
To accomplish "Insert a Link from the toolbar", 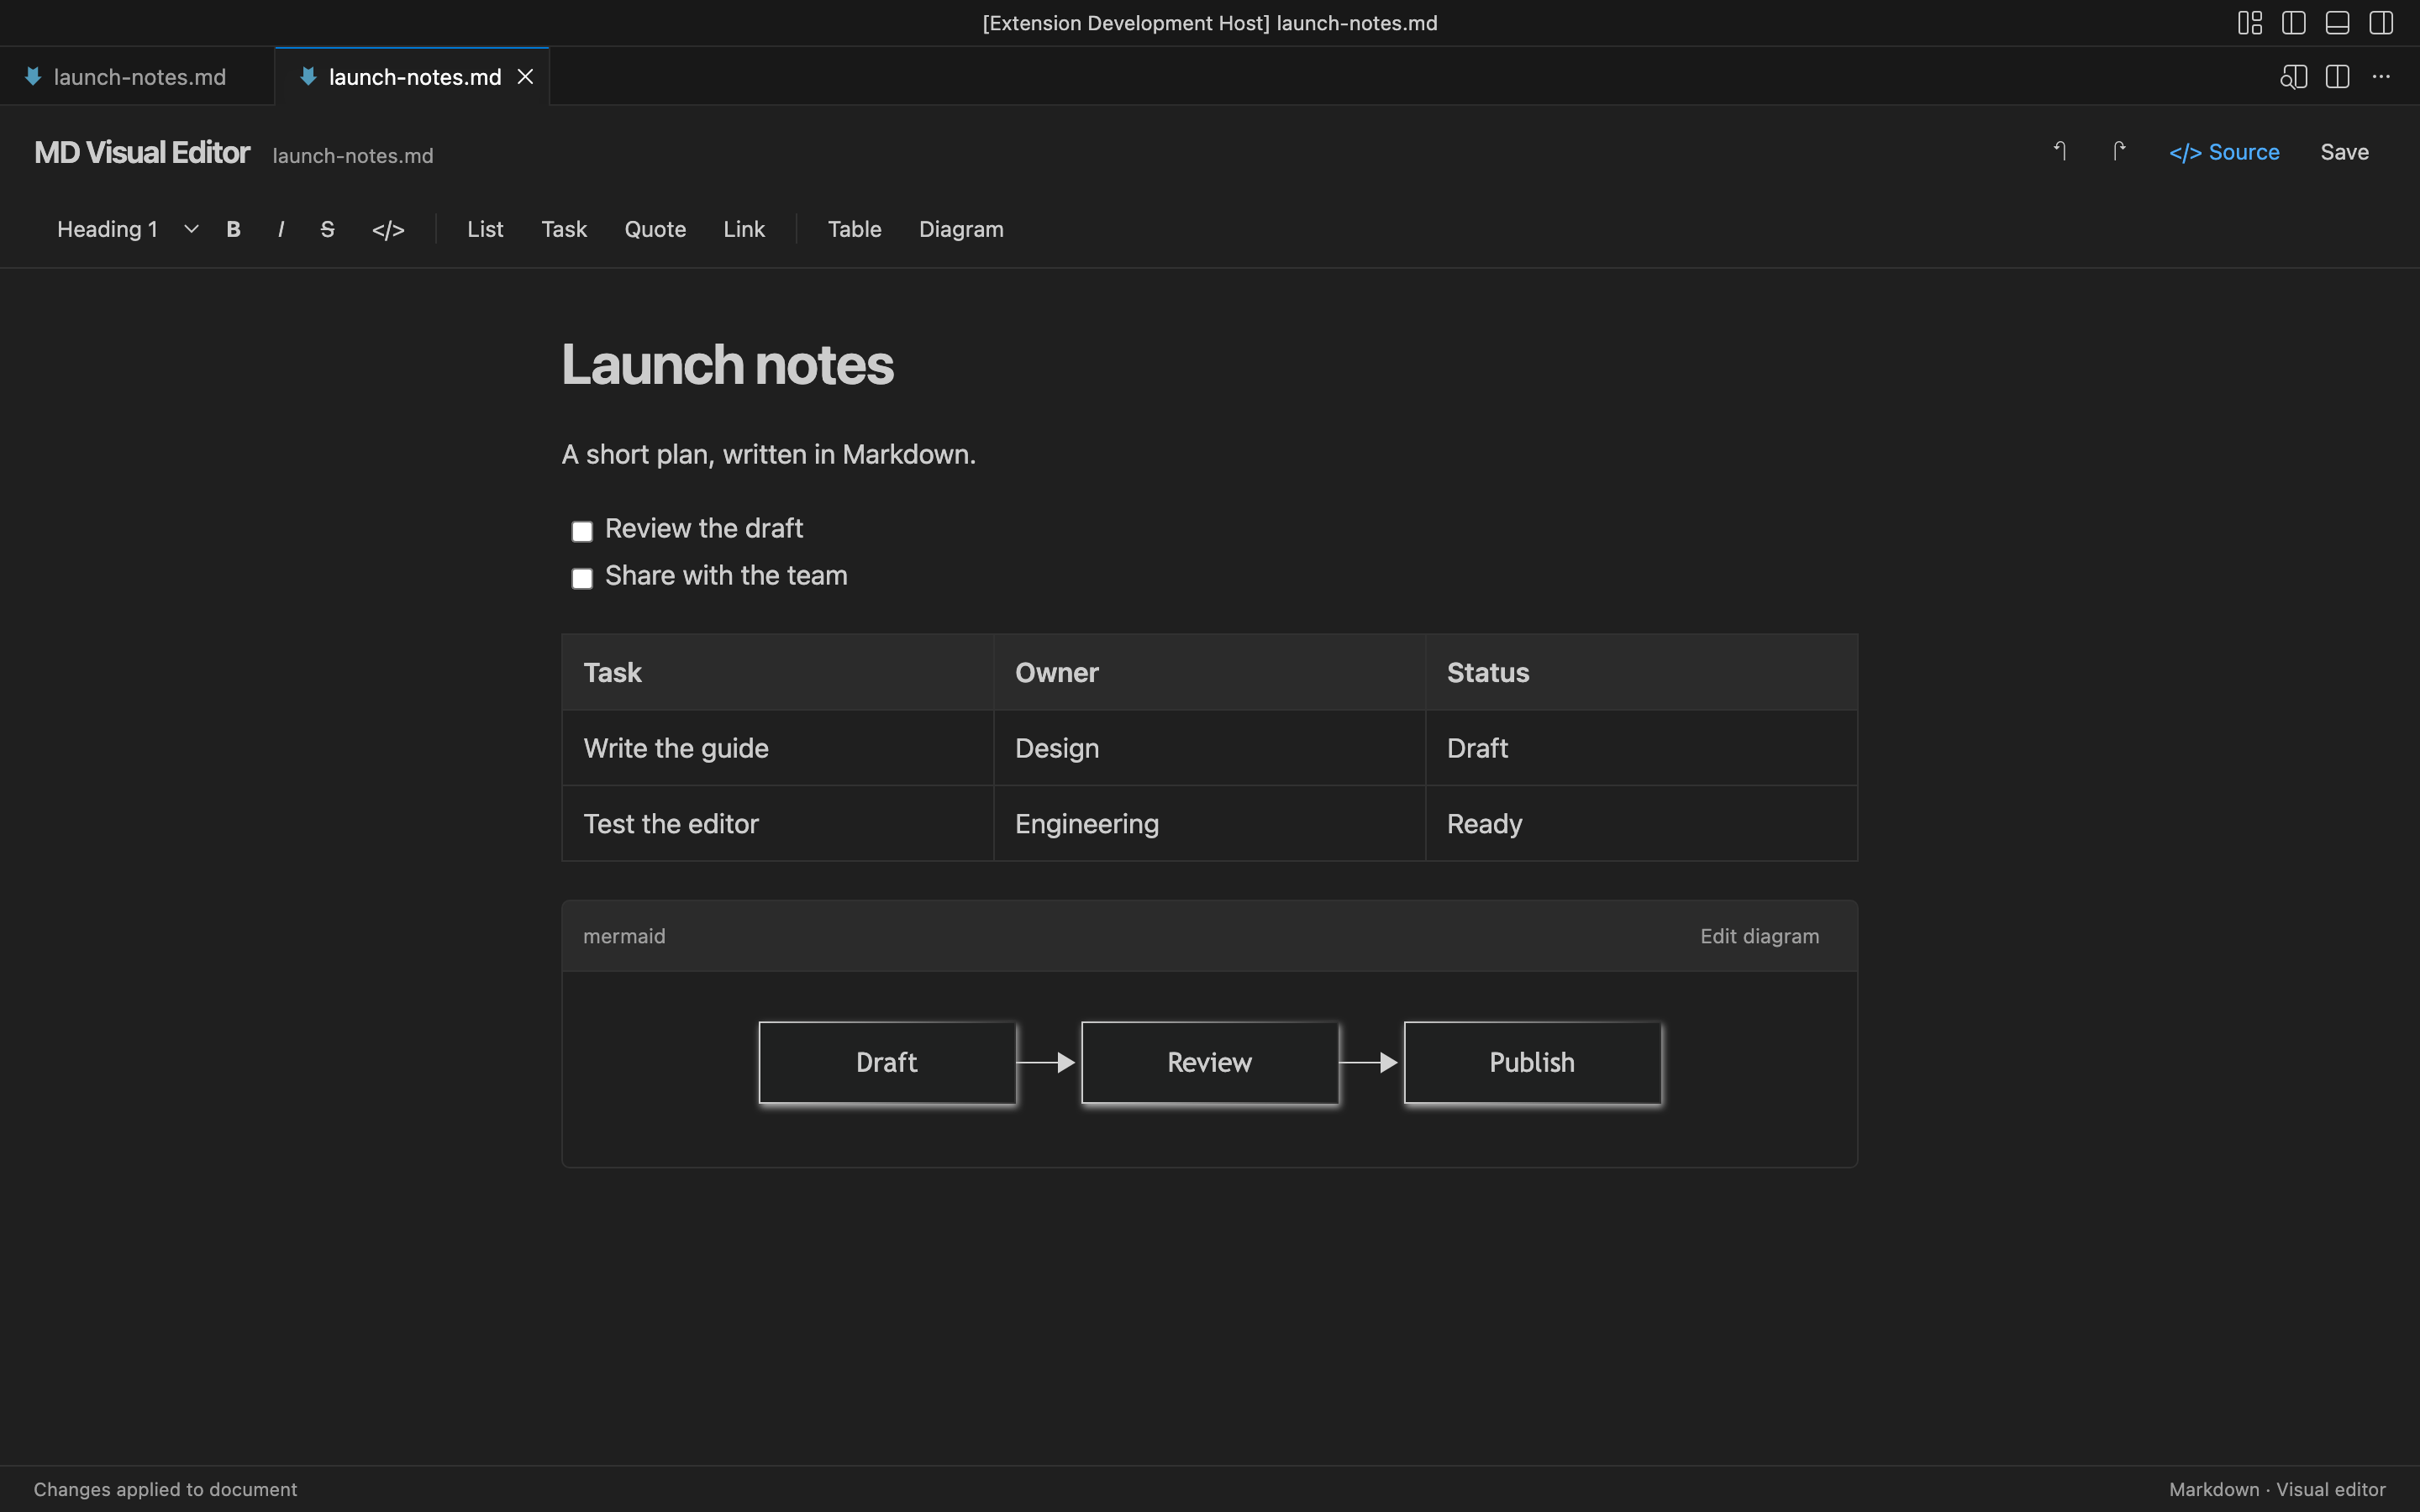I will (744, 229).
